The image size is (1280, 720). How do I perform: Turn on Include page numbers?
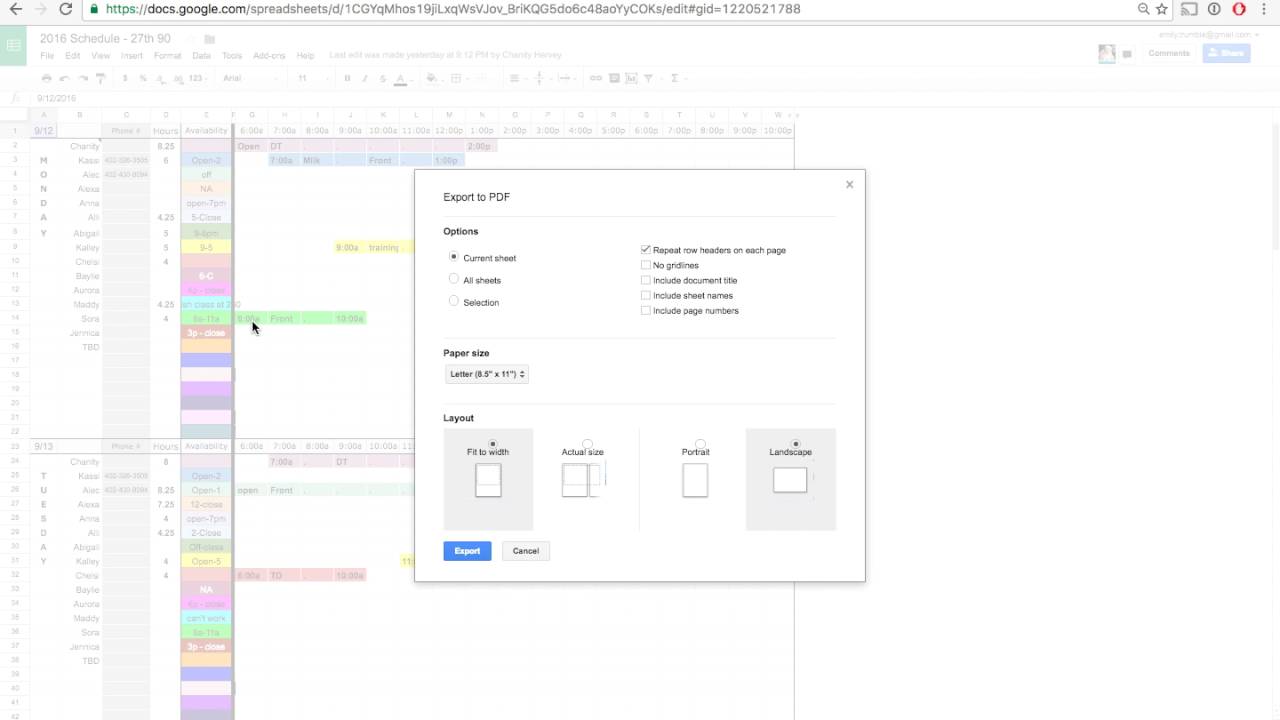tap(645, 310)
